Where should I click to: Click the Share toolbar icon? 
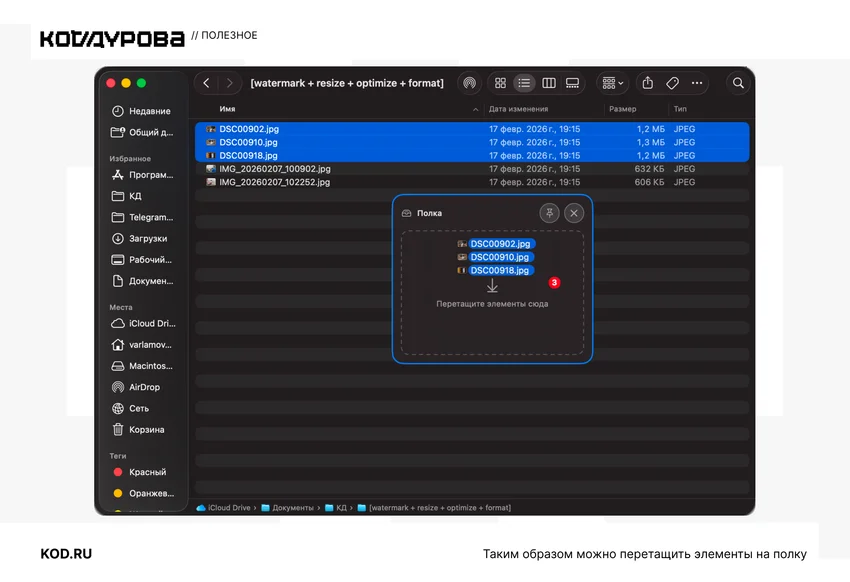point(647,83)
